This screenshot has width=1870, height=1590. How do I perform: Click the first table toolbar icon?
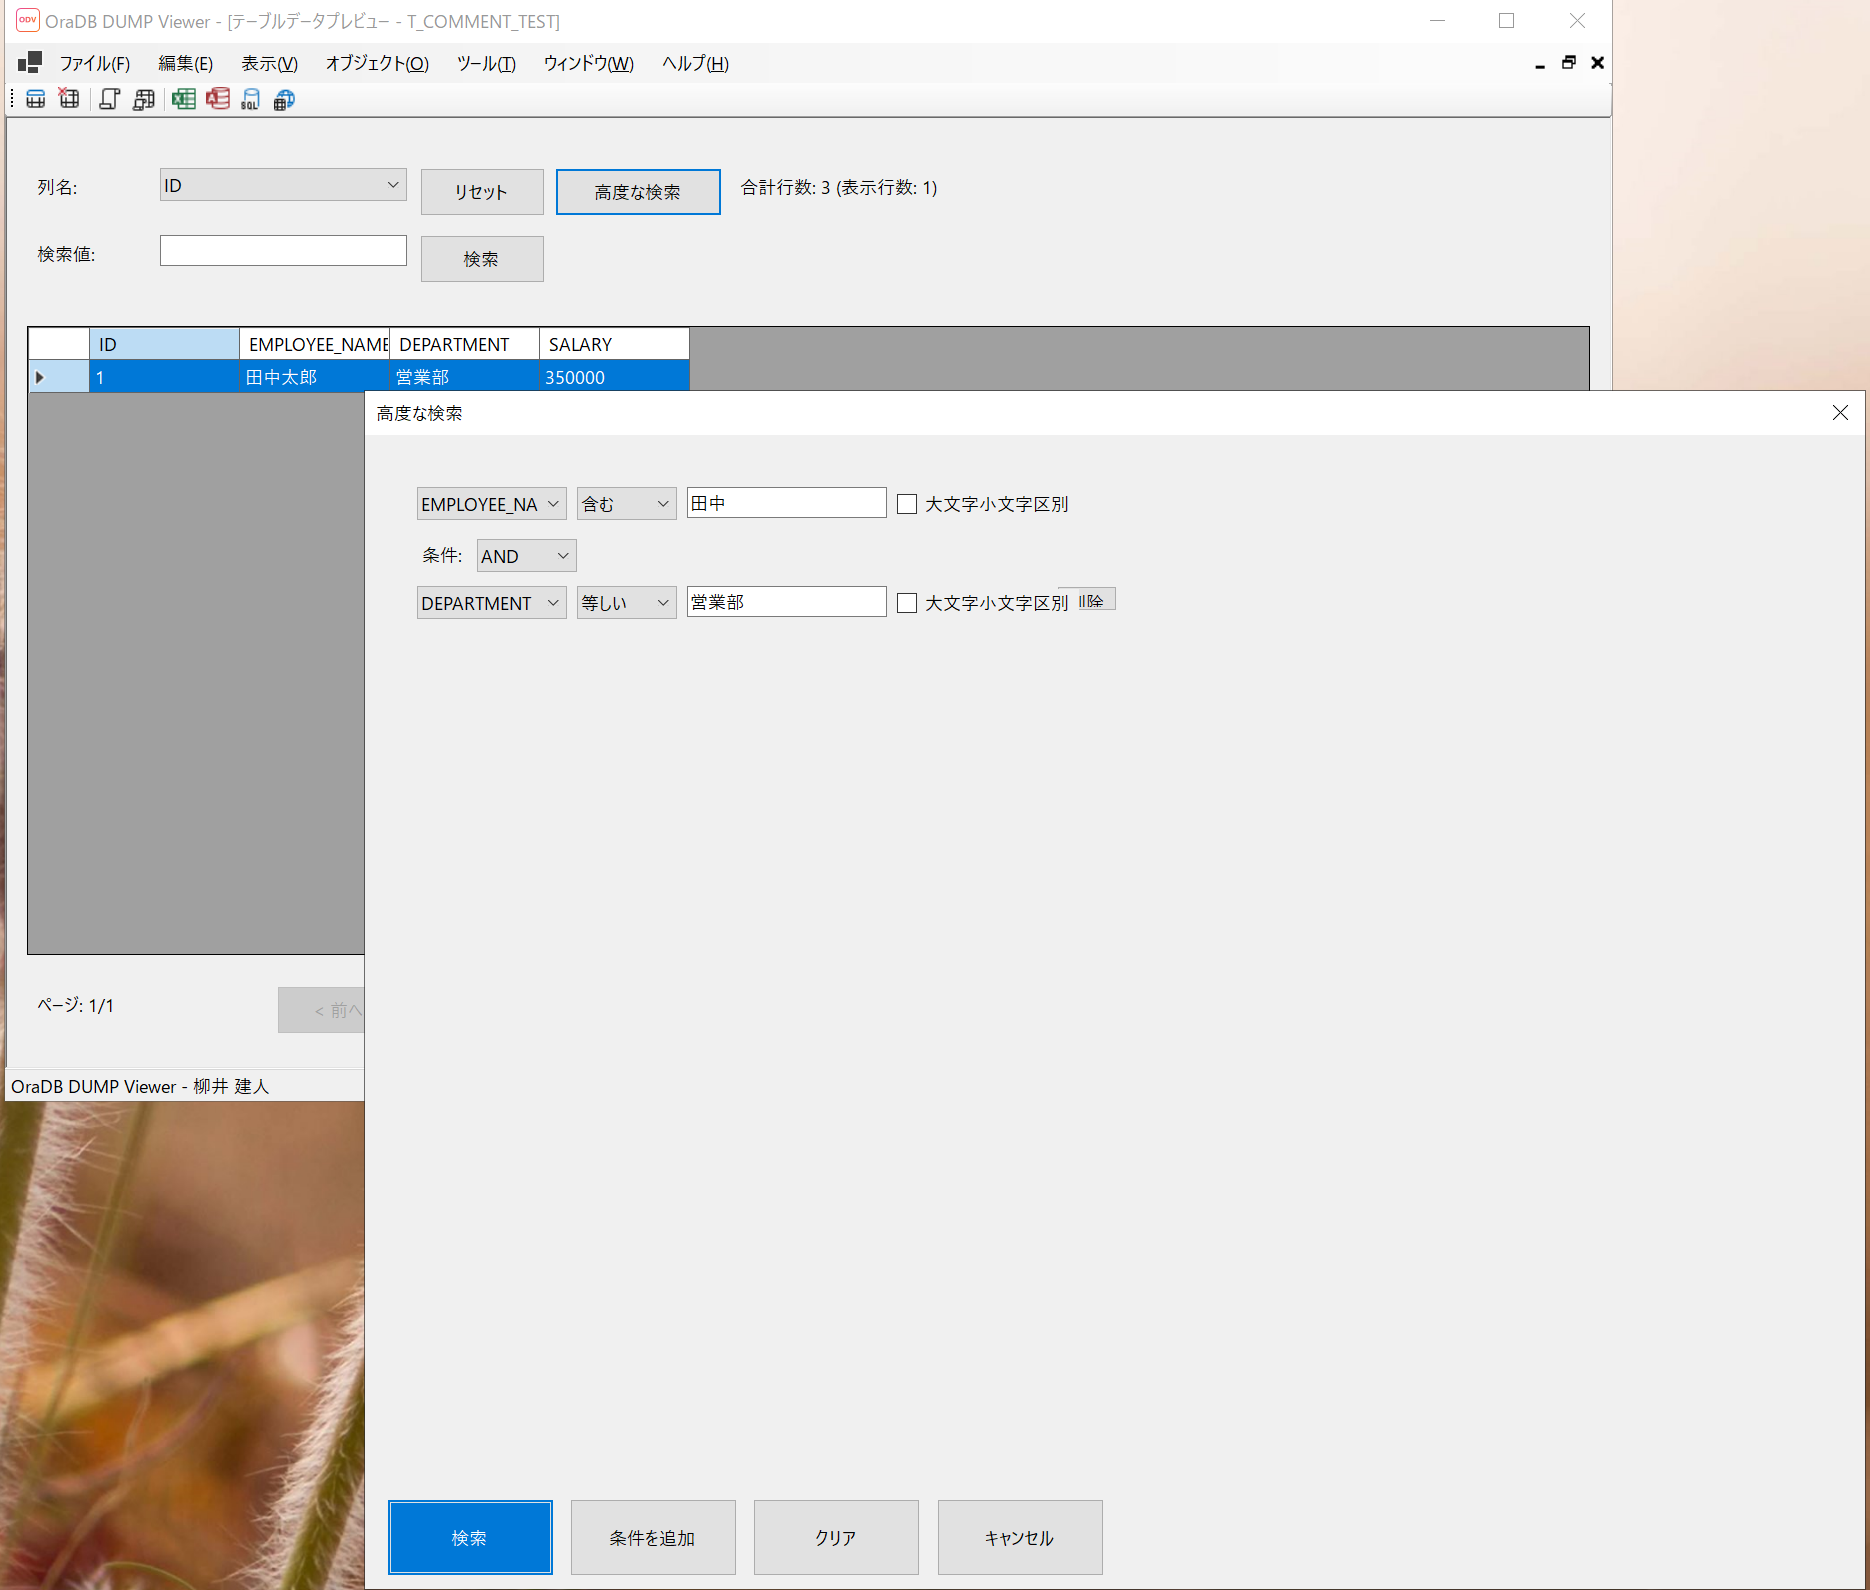click(35, 99)
